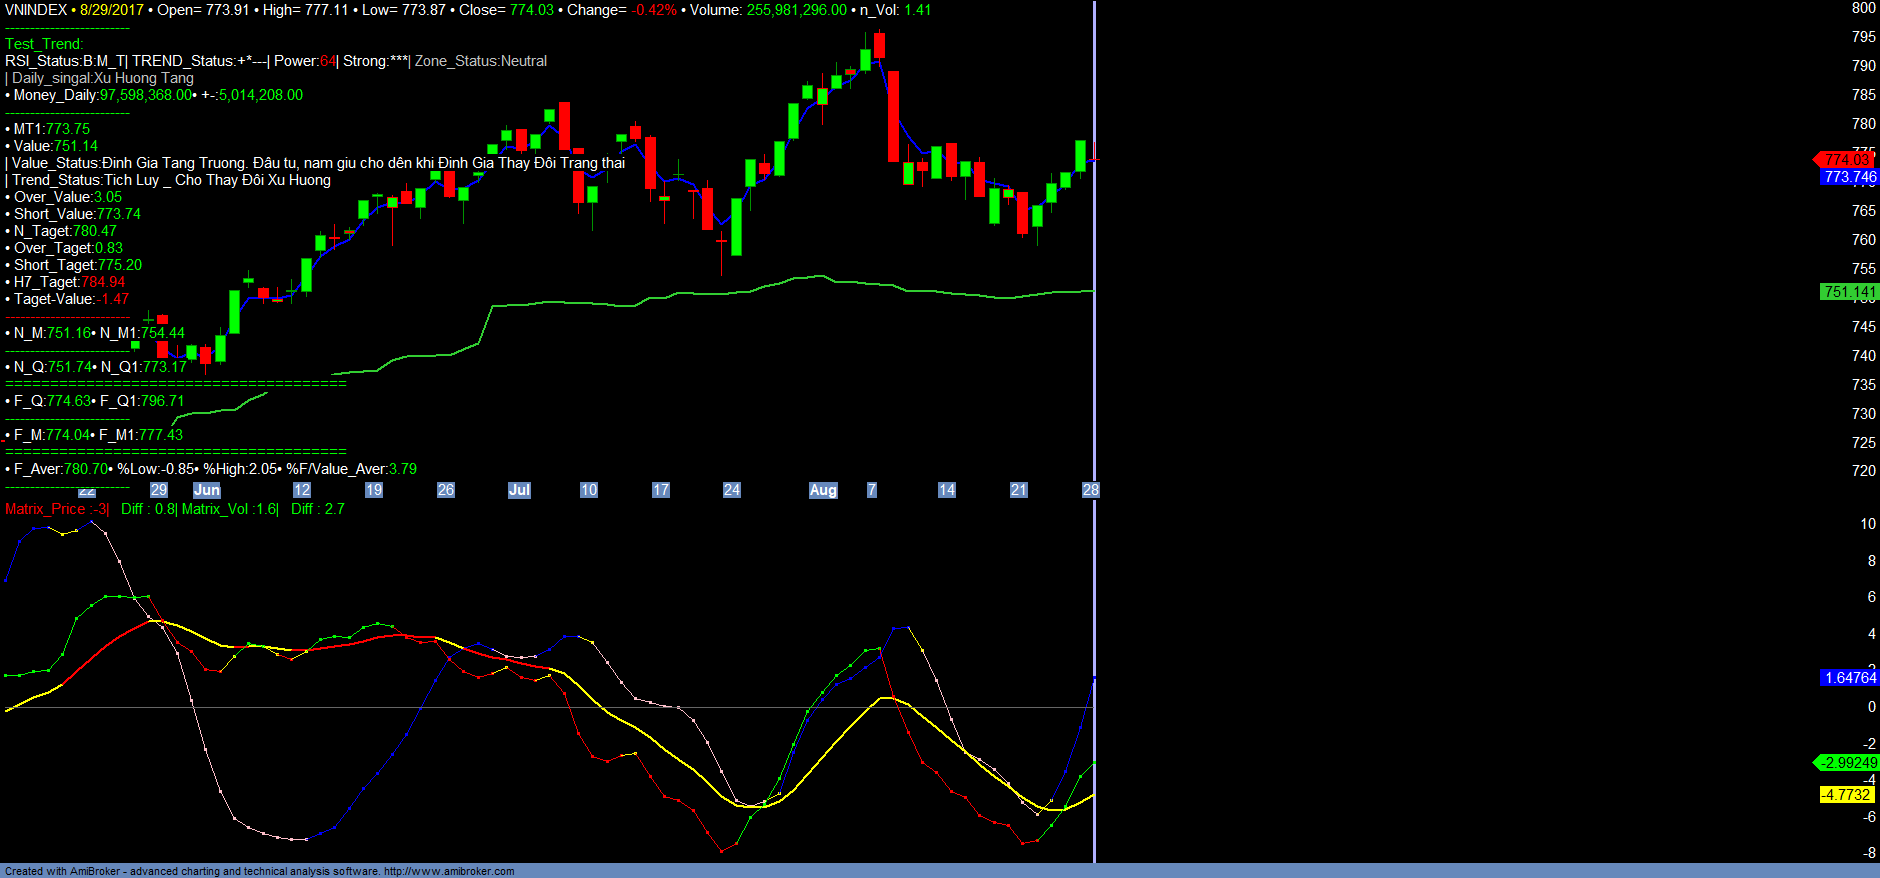1880x878 pixels.
Task: Select date marker 14 on the time axis
Action: pos(947,490)
